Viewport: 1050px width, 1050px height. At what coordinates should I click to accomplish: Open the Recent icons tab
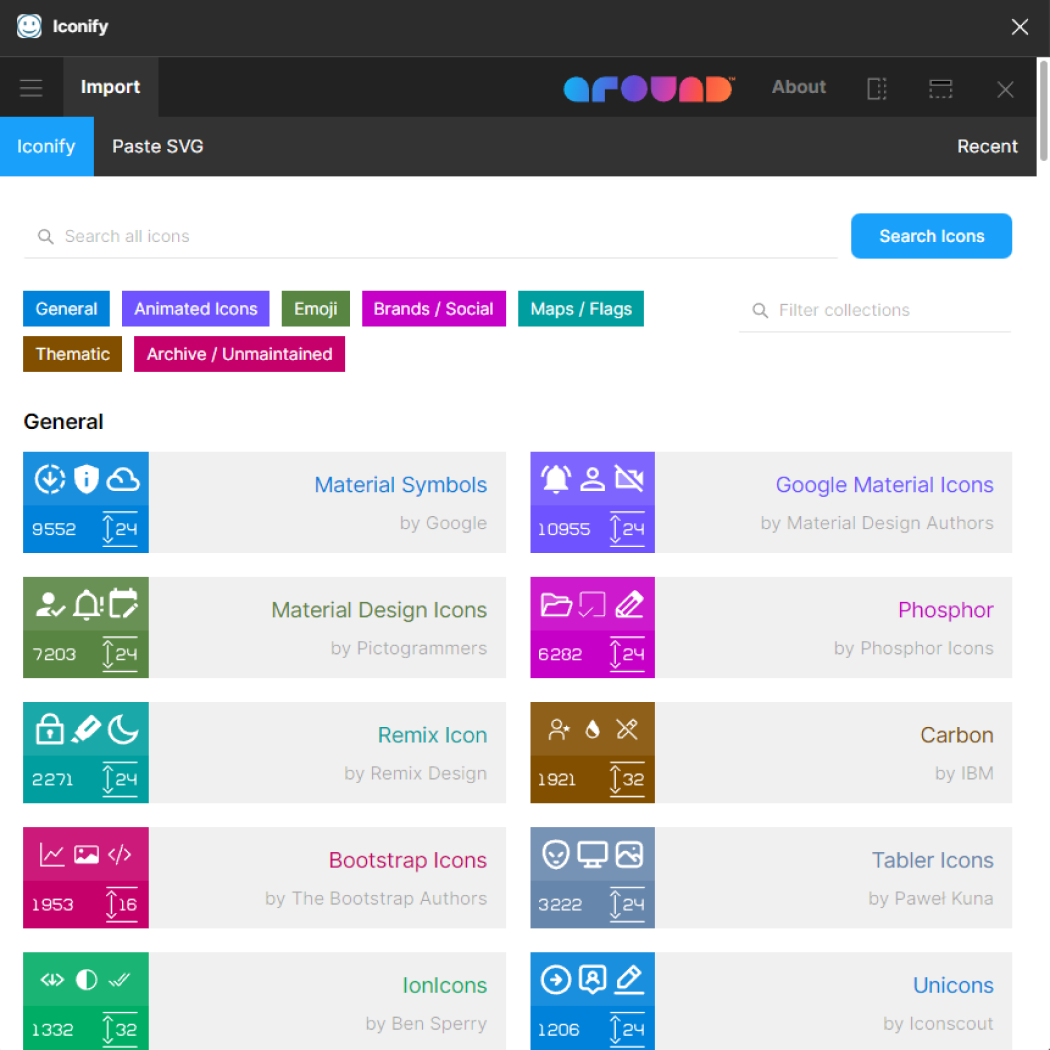[987, 147]
